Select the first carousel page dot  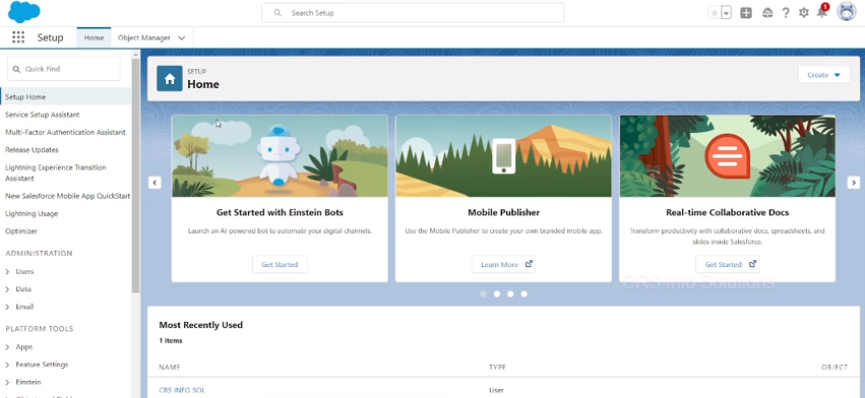click(483, 294)
